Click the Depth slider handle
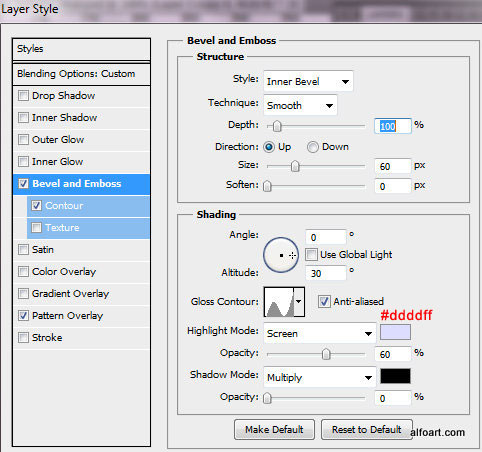 (x=277, y=126)
